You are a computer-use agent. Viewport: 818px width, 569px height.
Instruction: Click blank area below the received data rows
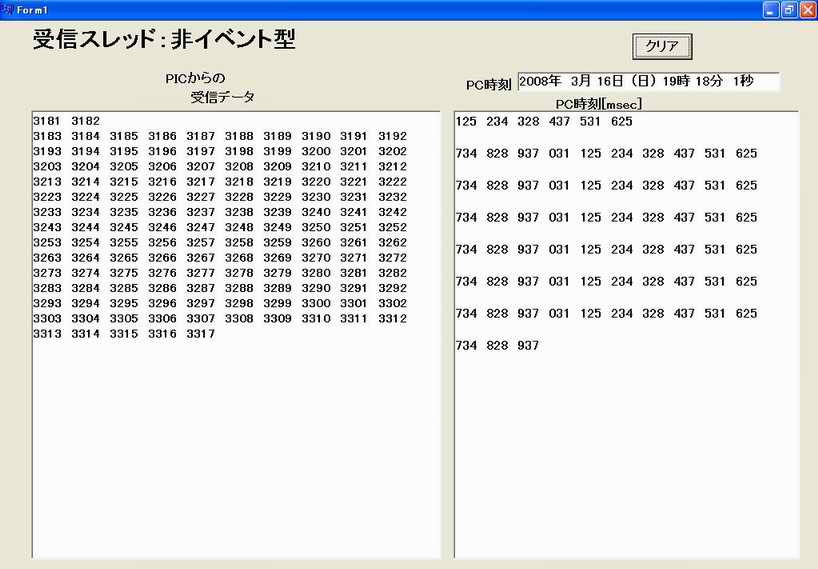236,450
